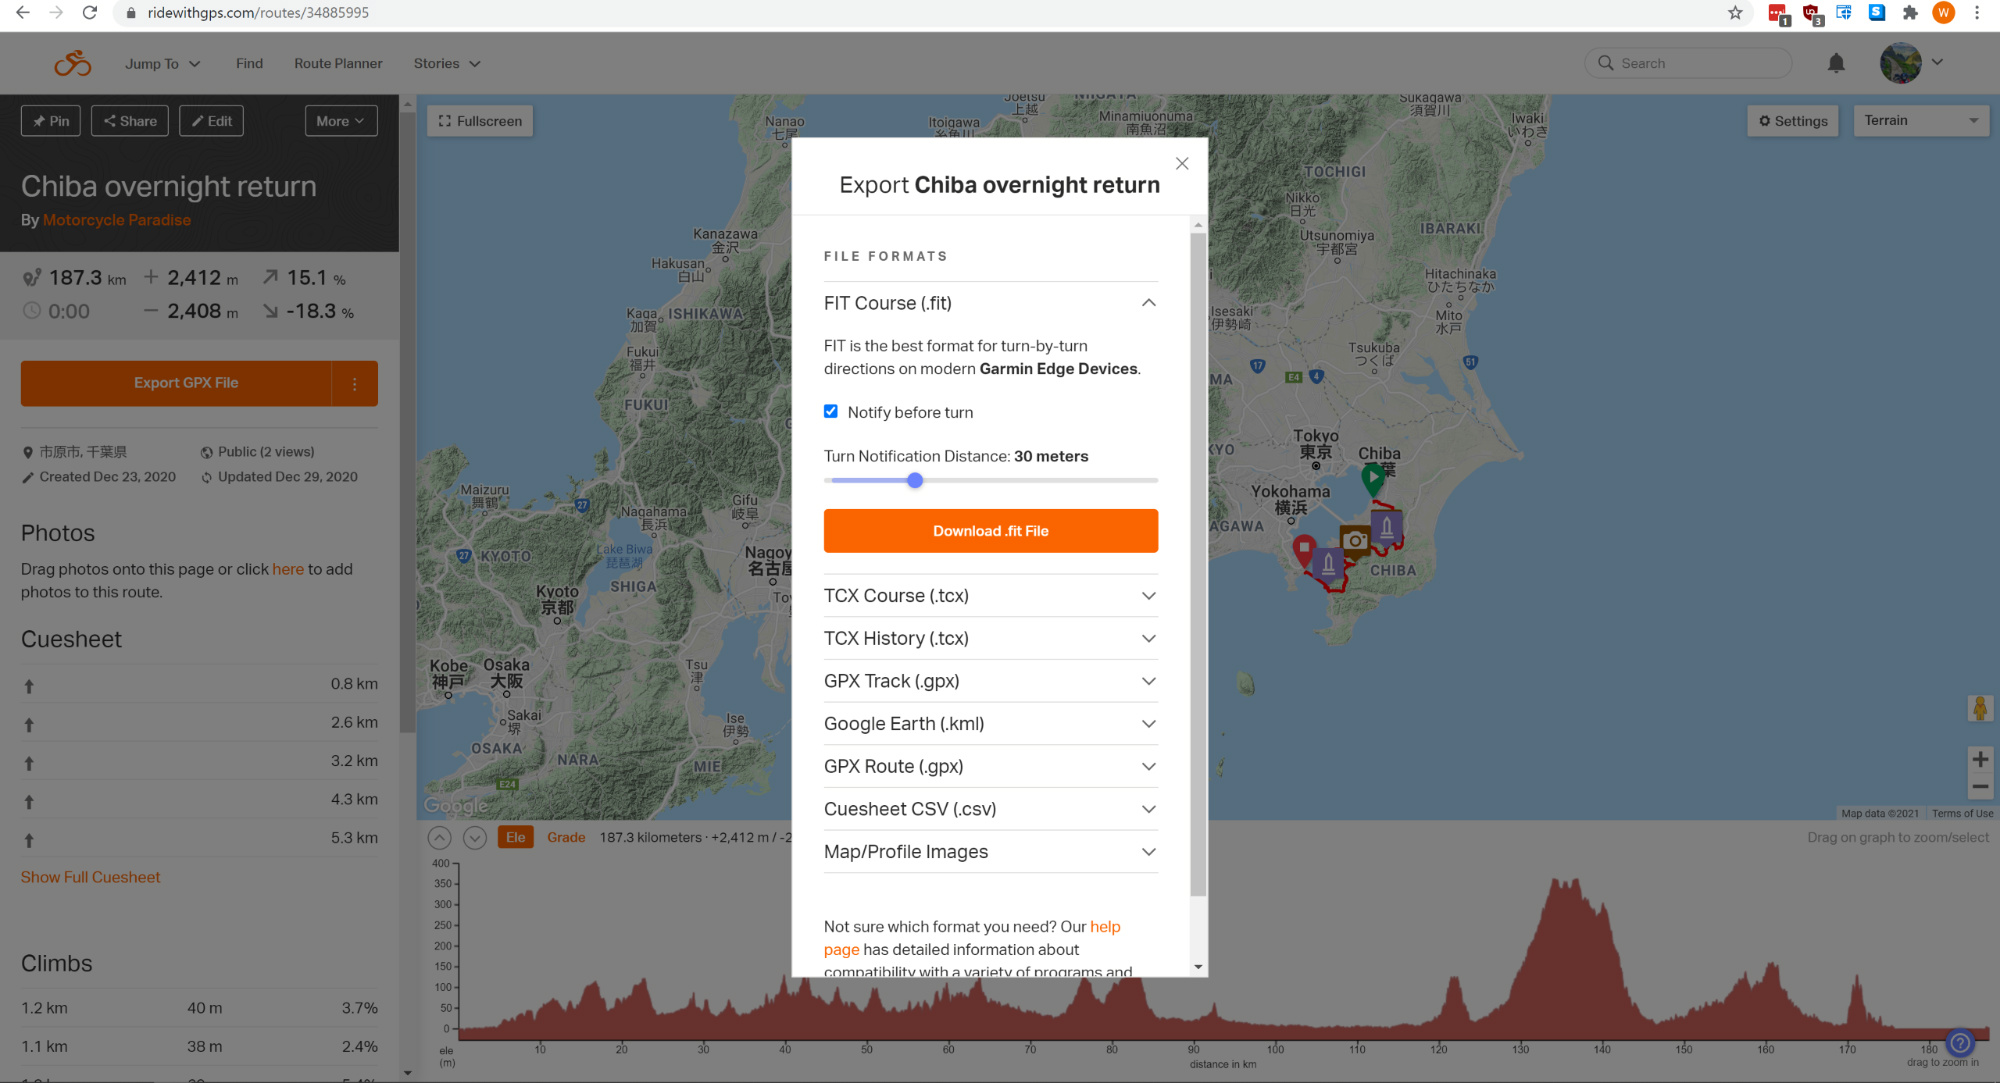Close the Export dialog with the X
2000x1083 pixels.
click(1182, 163)
